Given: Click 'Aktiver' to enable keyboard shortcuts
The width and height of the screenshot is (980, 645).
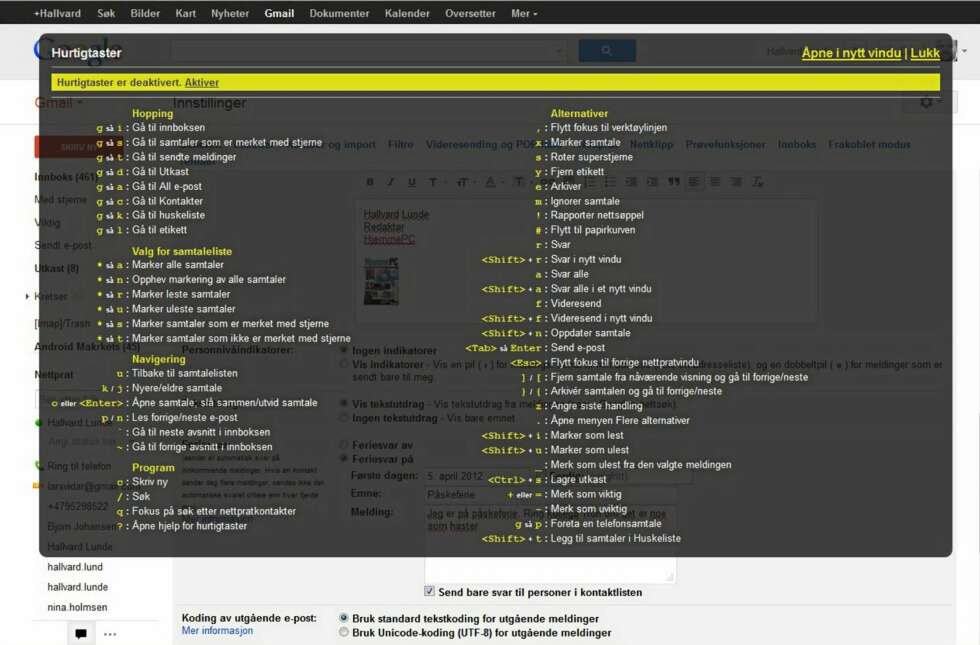Looking at the screenshot, I should click(202, 82).
